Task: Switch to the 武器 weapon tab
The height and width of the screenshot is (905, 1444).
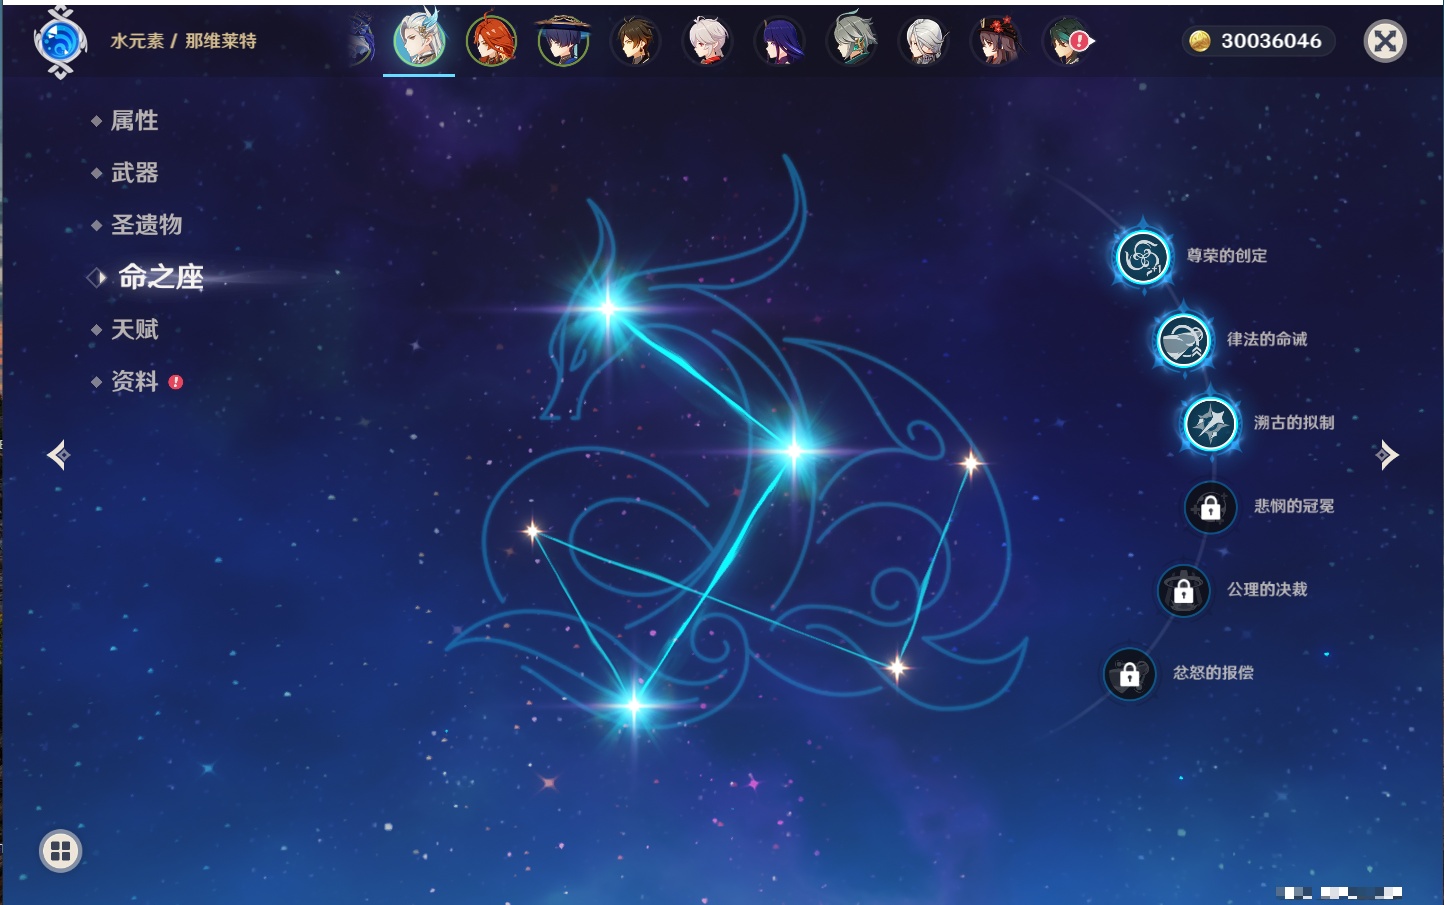Action: point(134,173)
